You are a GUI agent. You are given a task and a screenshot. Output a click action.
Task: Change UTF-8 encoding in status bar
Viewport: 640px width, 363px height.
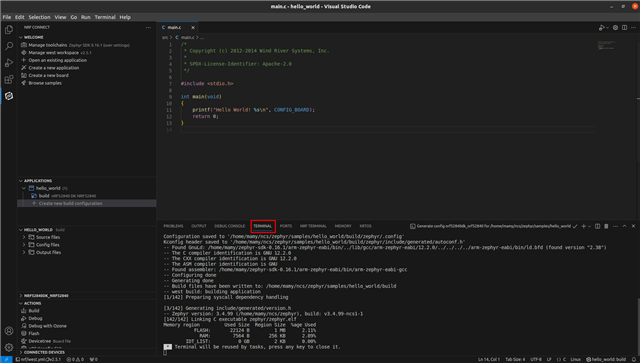tap(536, 359)
